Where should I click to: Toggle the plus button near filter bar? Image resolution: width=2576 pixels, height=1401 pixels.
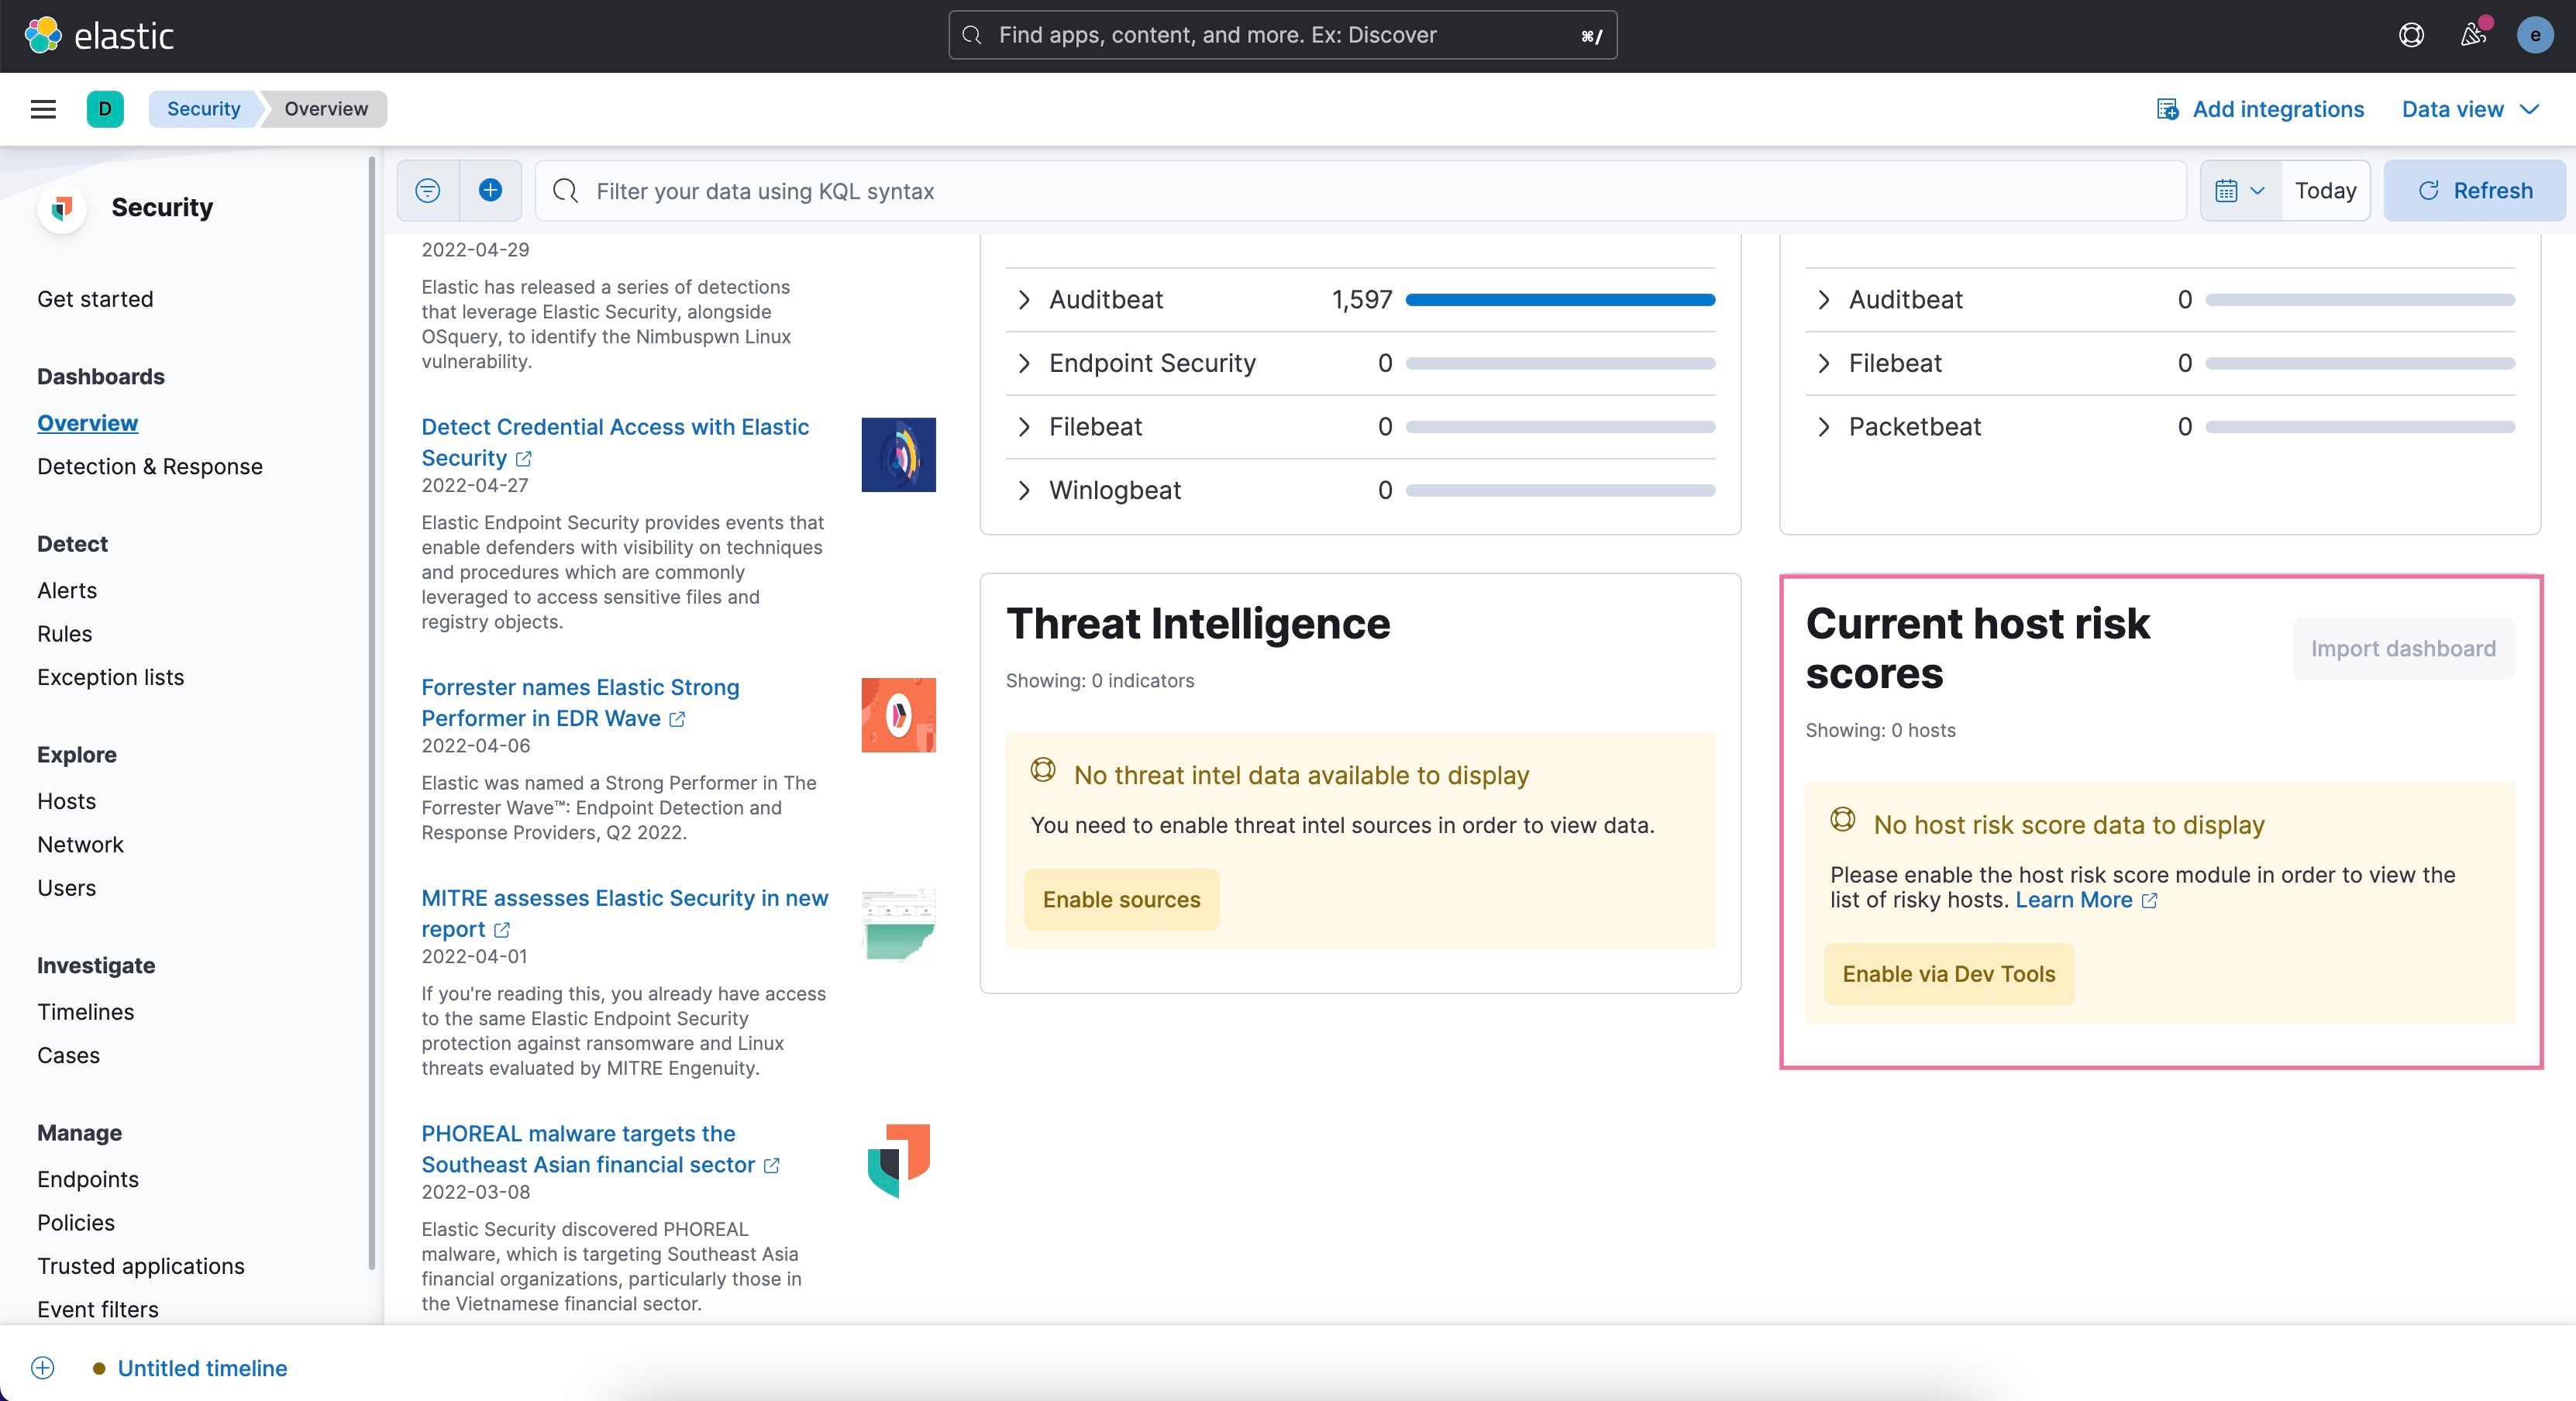pyautogui.click(x=490, y=190)
